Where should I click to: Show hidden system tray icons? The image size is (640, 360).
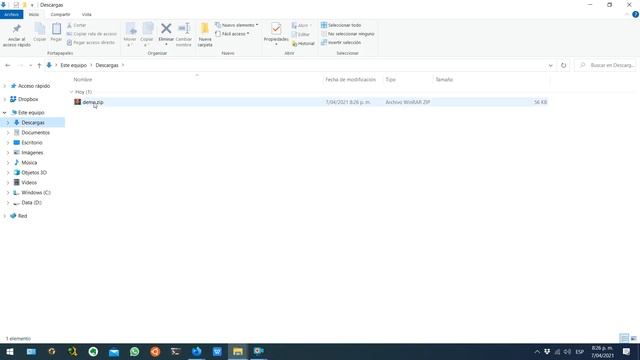[x=537, y=351]
